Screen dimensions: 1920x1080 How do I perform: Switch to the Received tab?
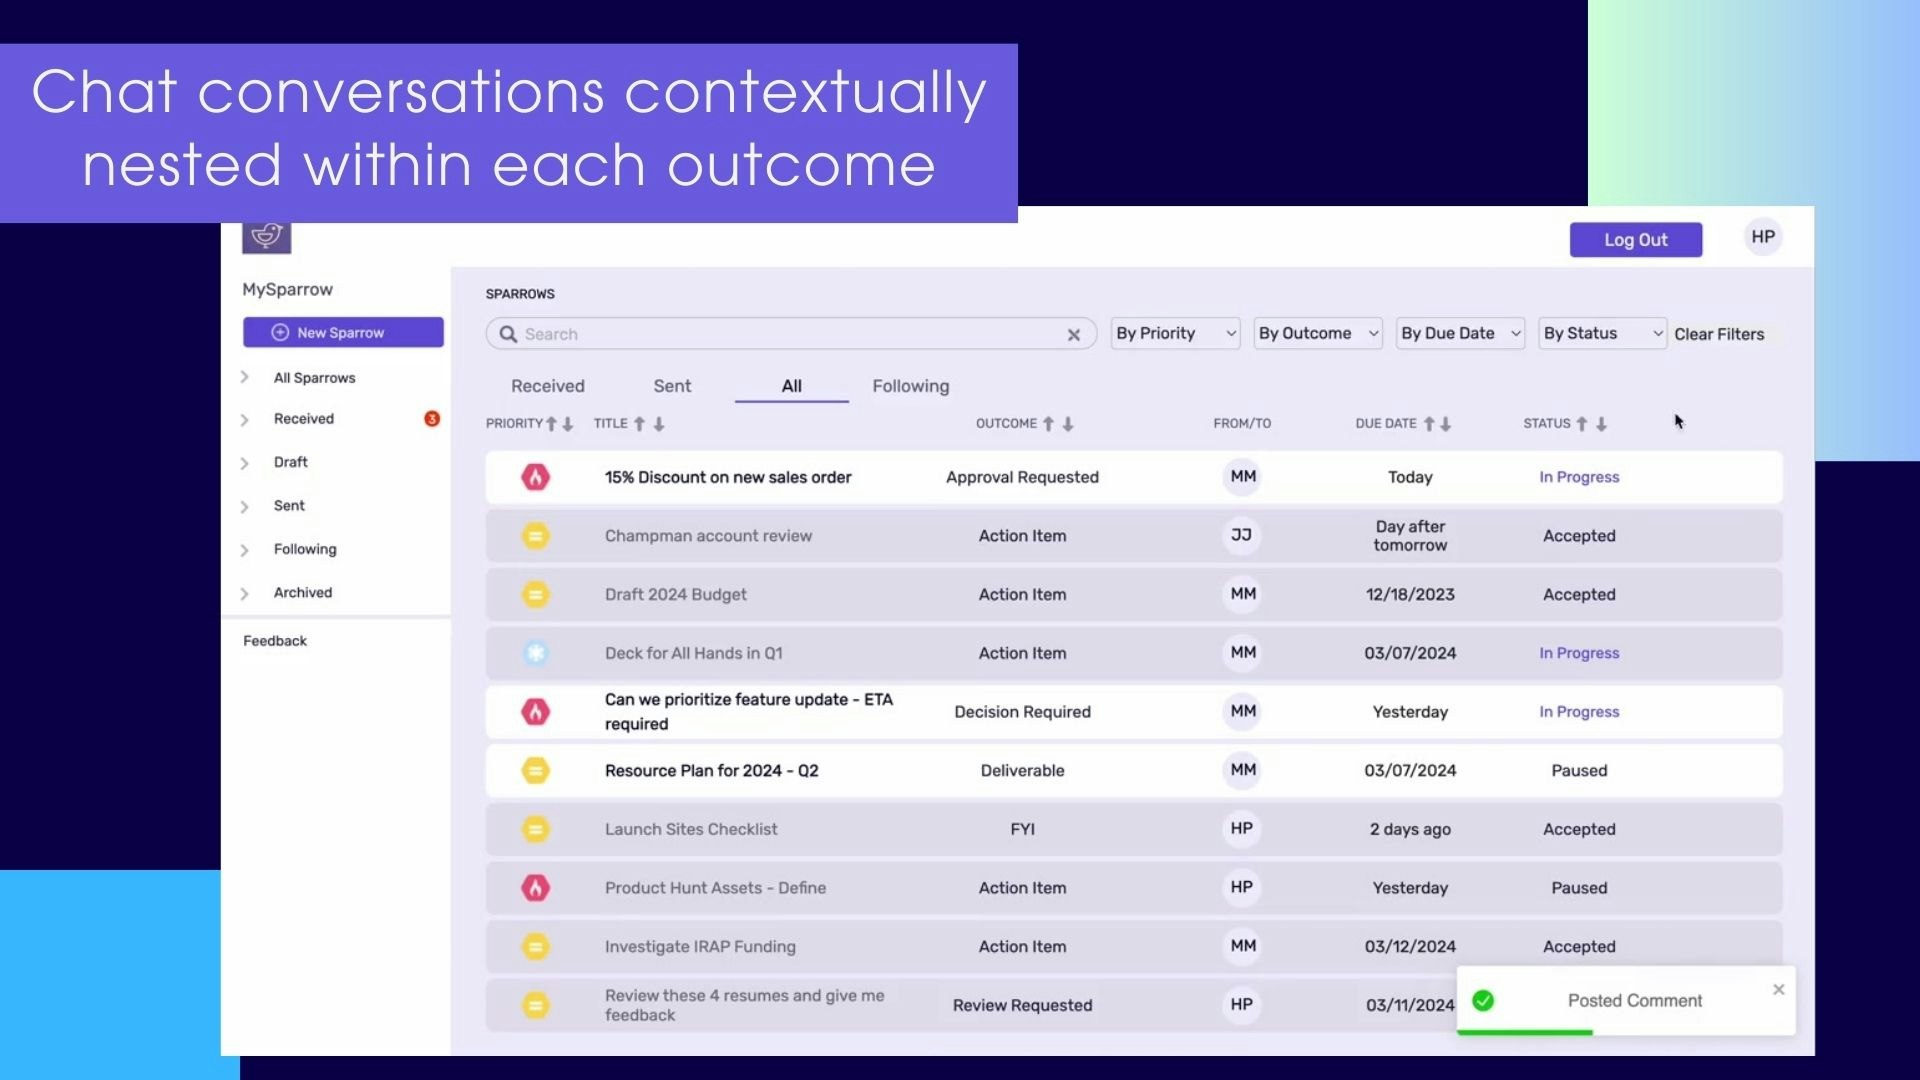(x=548, y=386)
